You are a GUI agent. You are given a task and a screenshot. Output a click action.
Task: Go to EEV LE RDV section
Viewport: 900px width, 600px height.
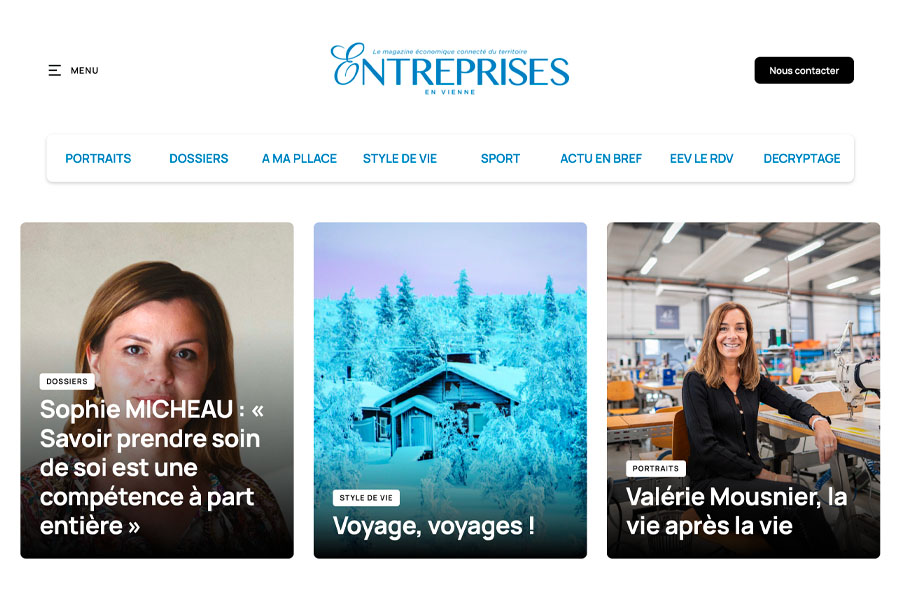pos(701,158)
